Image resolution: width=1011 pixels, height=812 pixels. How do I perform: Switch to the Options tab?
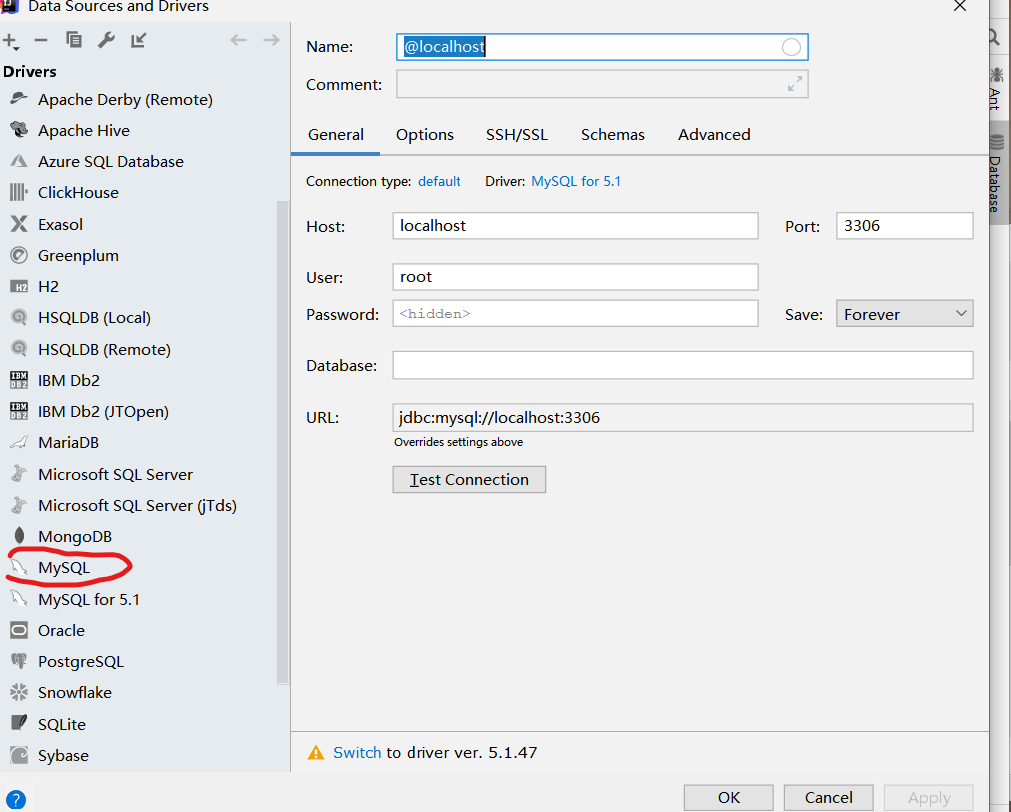point(425,135)
